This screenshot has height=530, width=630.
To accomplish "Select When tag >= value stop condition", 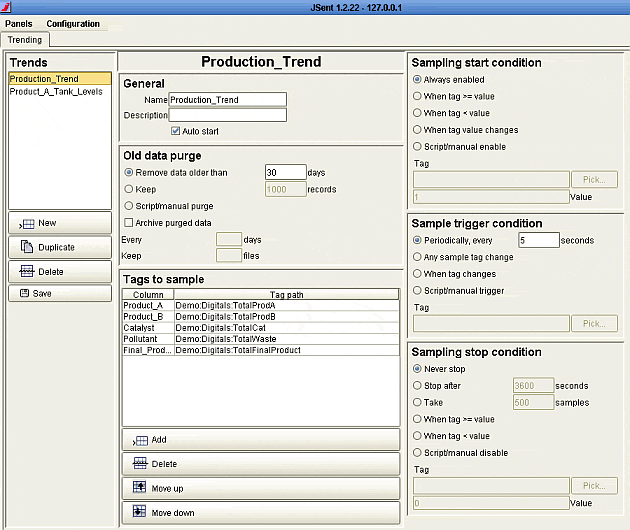I will (x=417, y=419).
